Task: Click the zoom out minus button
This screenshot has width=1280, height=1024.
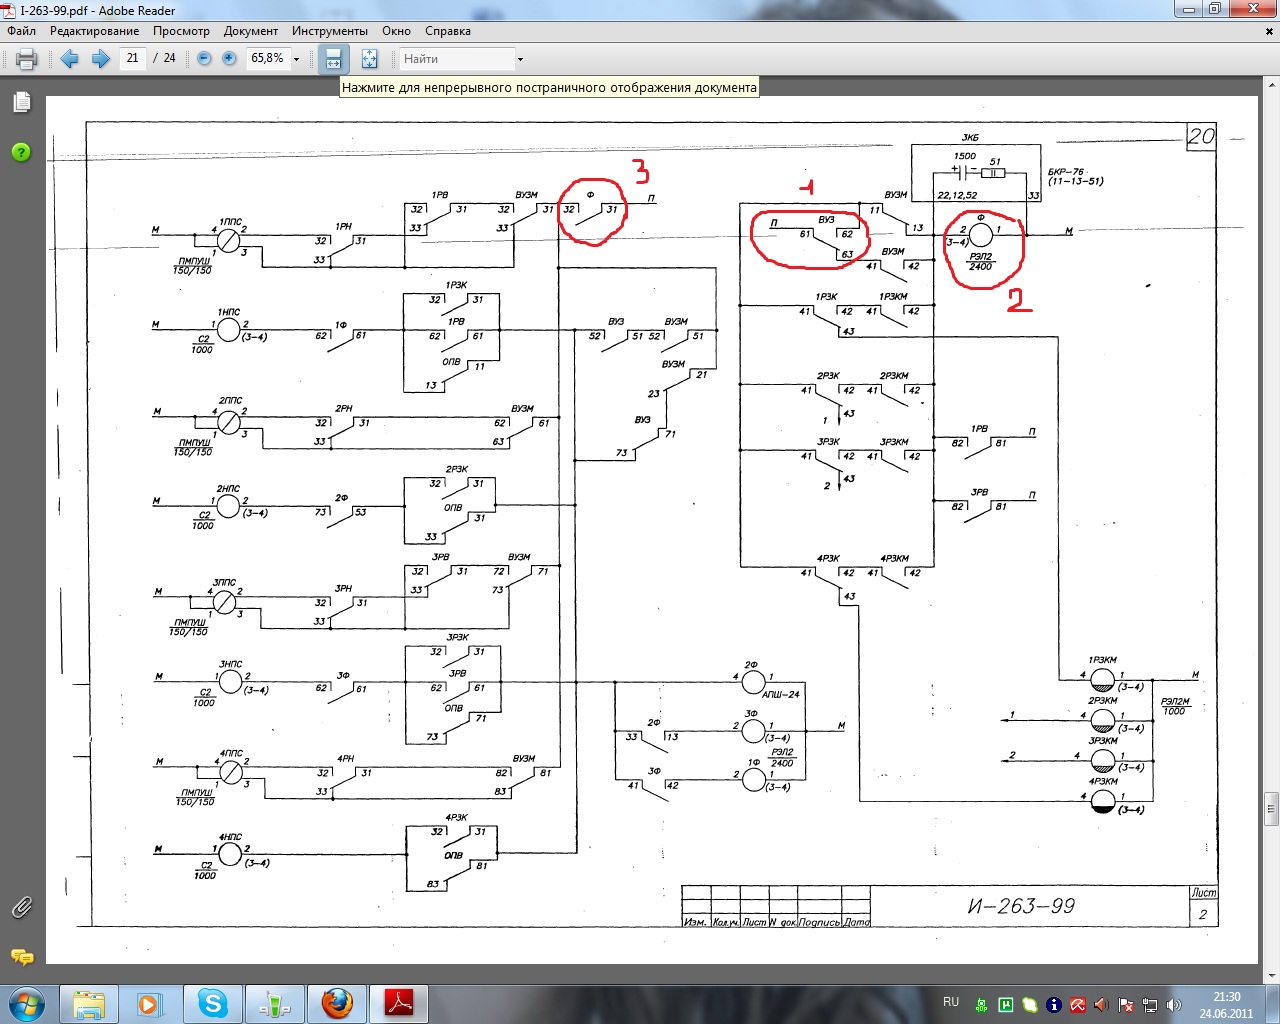Action: (204, 59)
